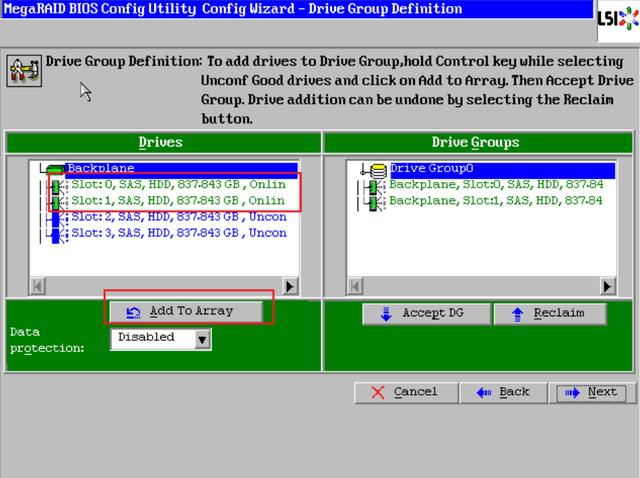The height and width of the screenshot is (478, 640).
Task: Select Slot: 2 SAS HDD Unconfigured drive
Action: pos(179,216)
